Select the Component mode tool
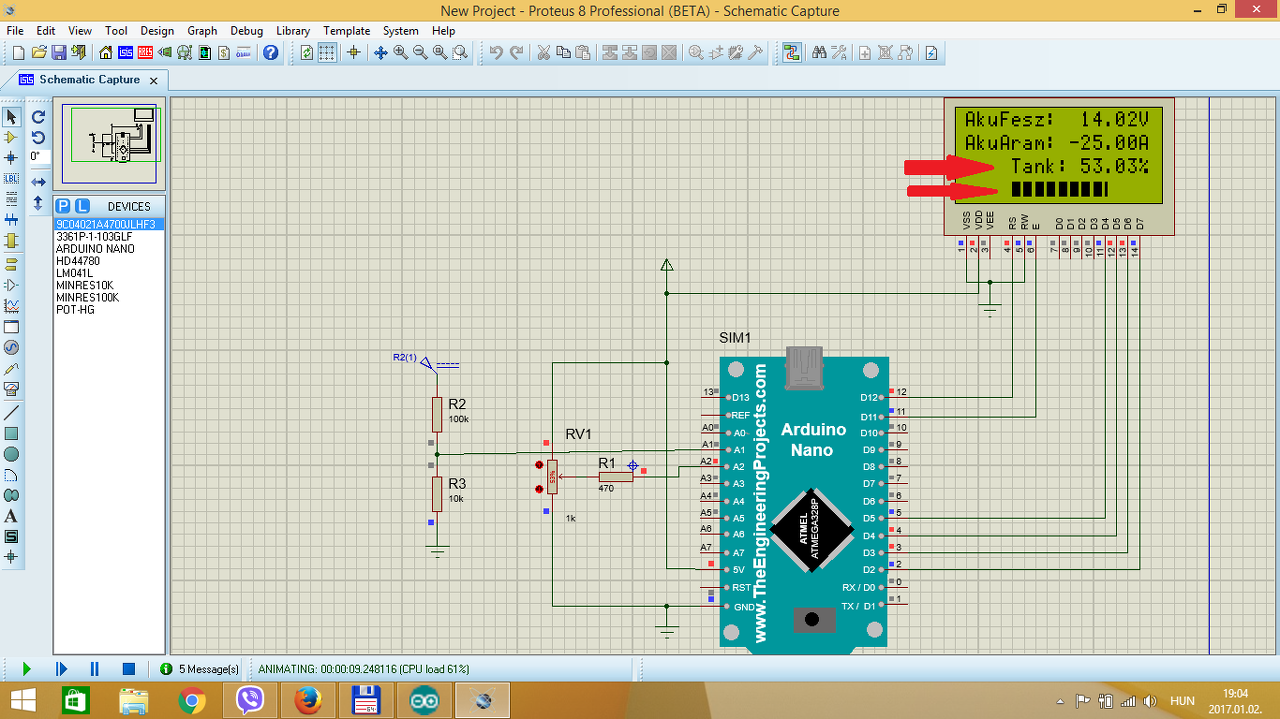Screen dimensions: 1280x719 tap(11, 137)
